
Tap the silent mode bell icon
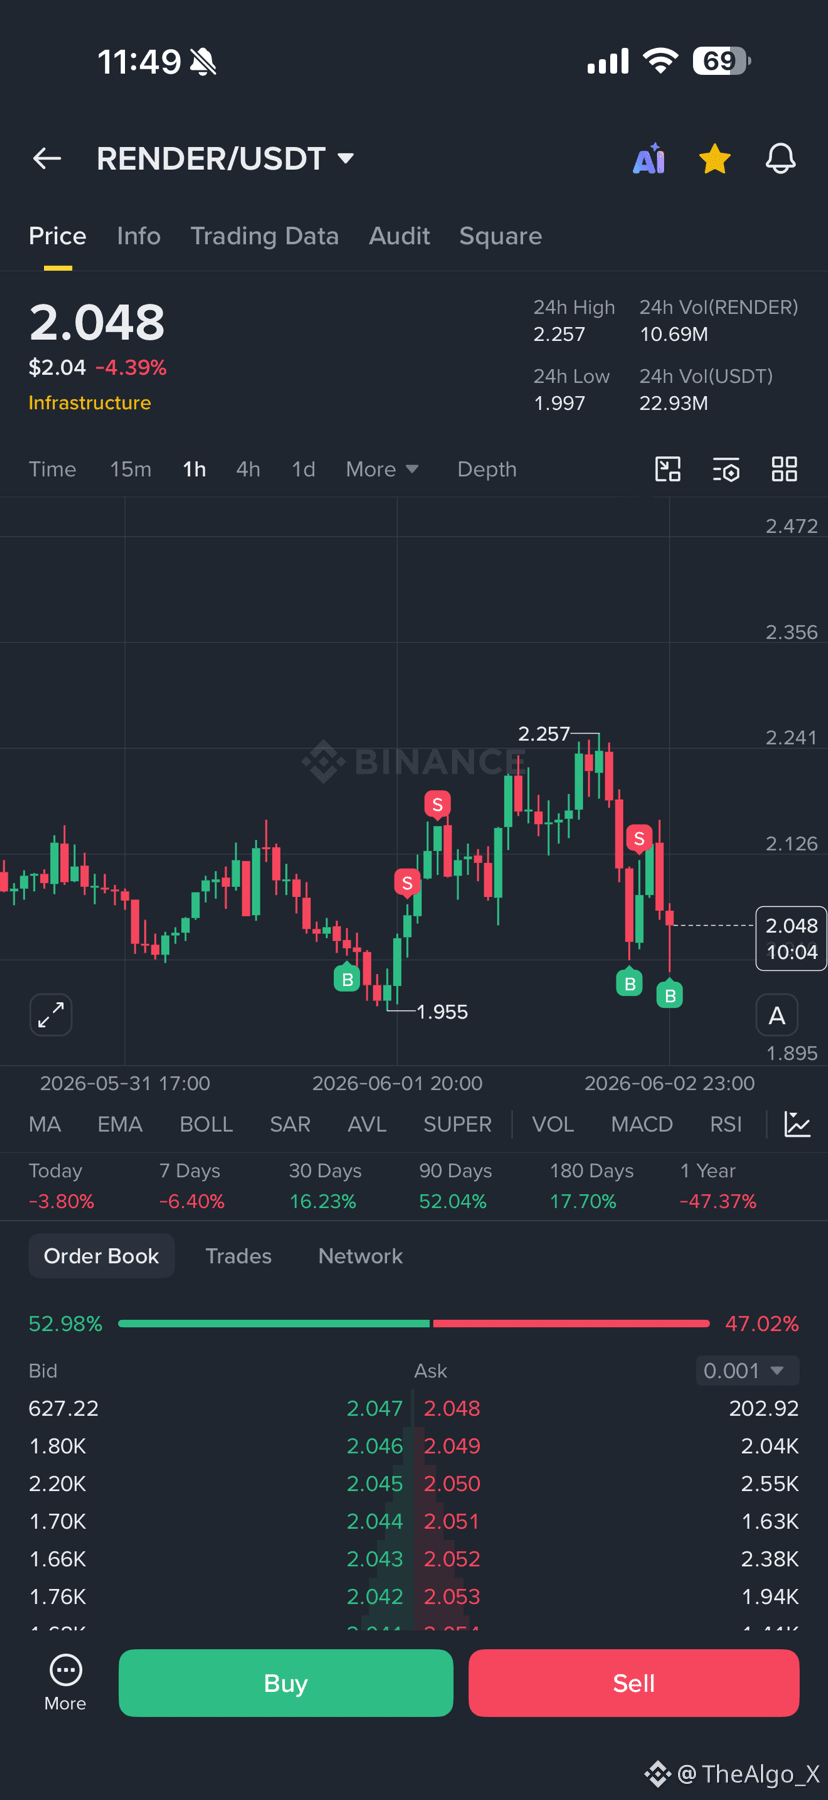(204, 62)
